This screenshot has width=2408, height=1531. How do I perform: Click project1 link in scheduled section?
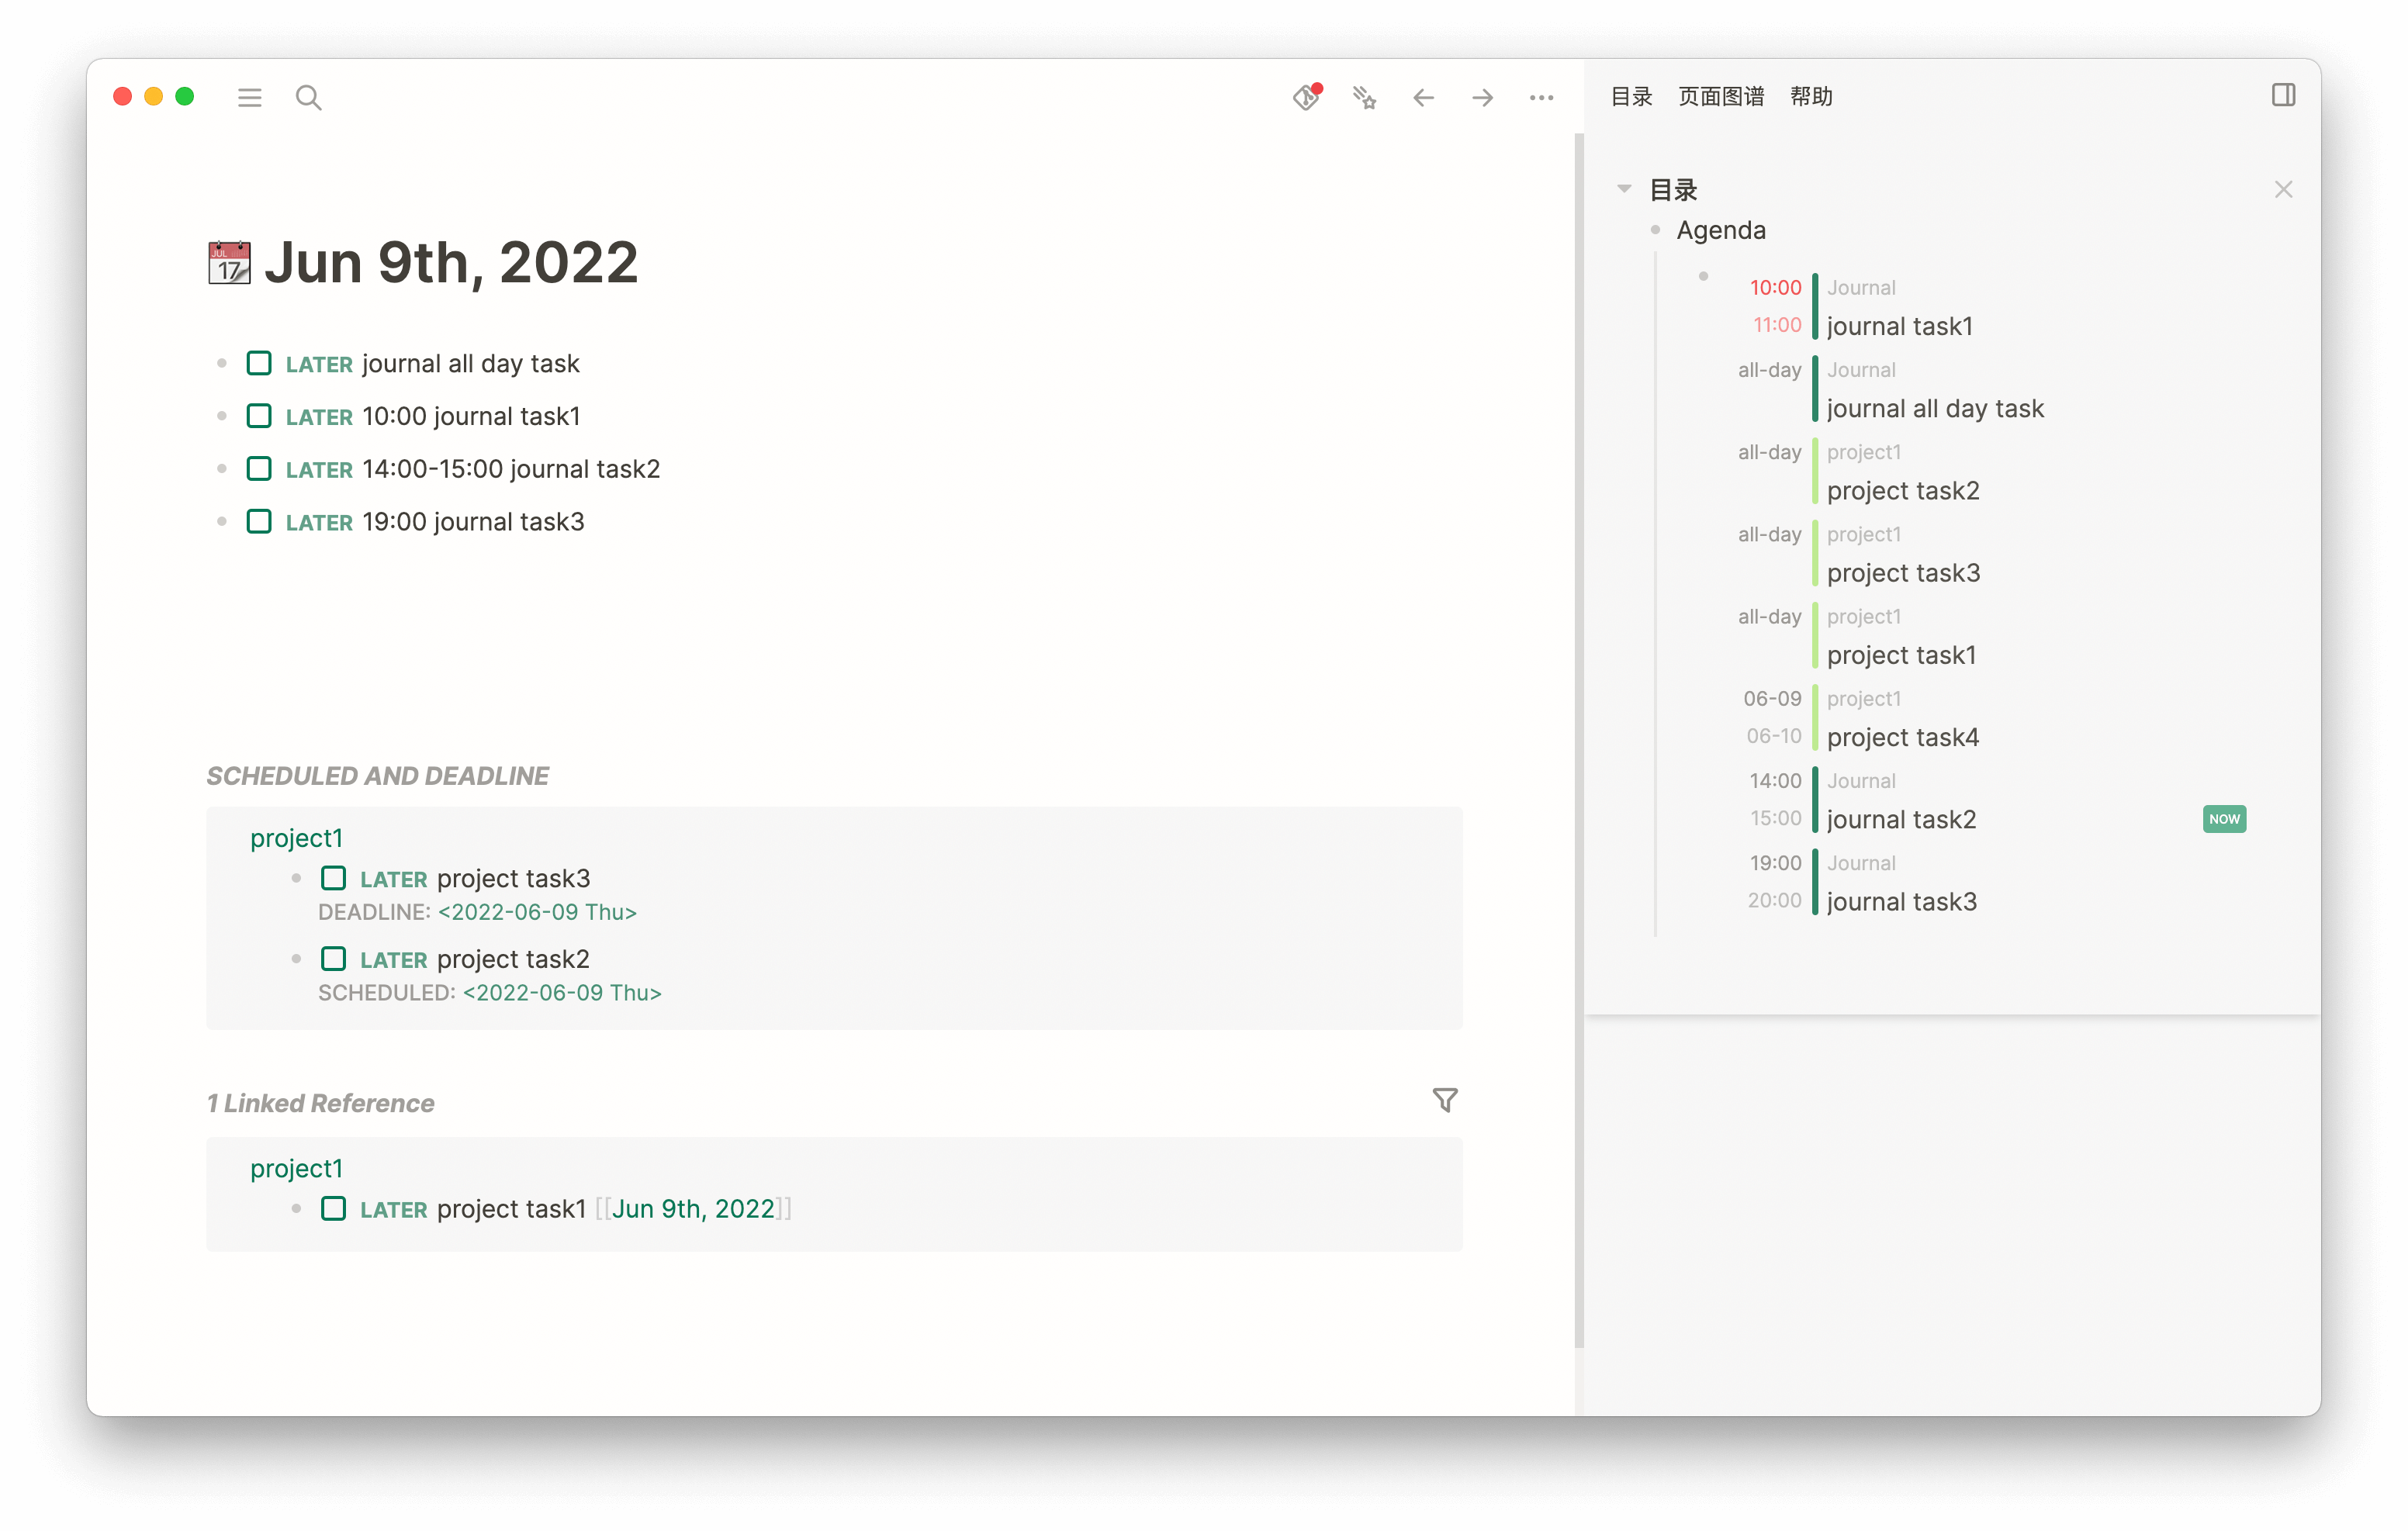click(295, 837)
